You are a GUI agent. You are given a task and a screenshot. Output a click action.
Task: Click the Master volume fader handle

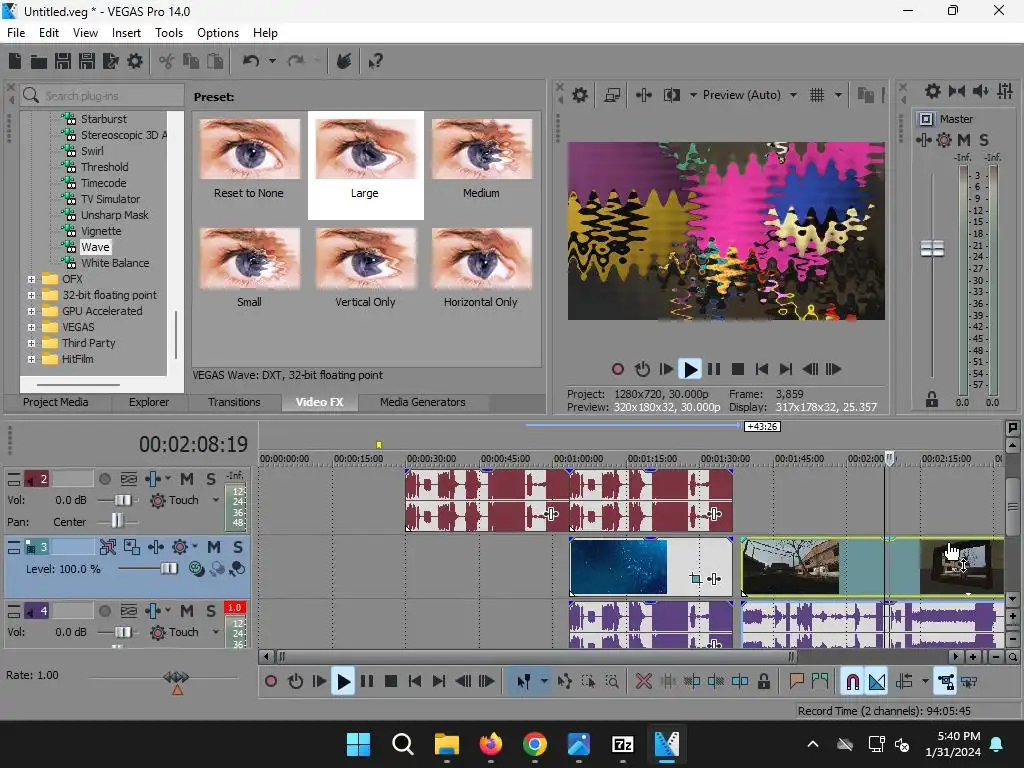tap(932, 248)
